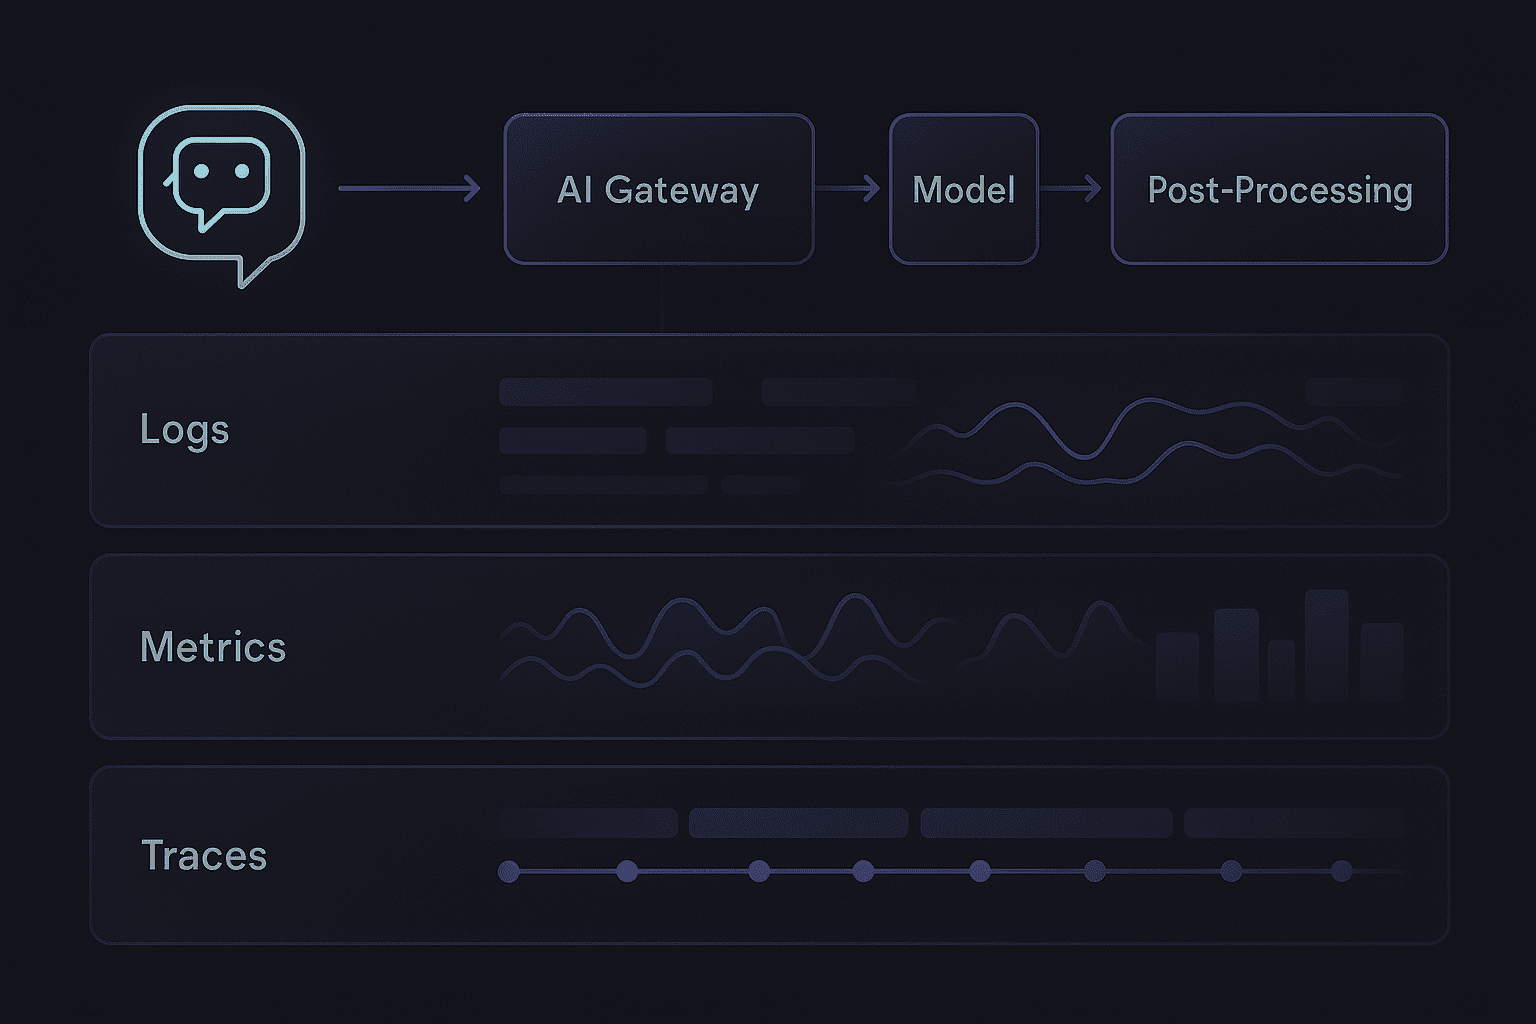Click the arrow between AI Gateway and Model

click(848, 188)
